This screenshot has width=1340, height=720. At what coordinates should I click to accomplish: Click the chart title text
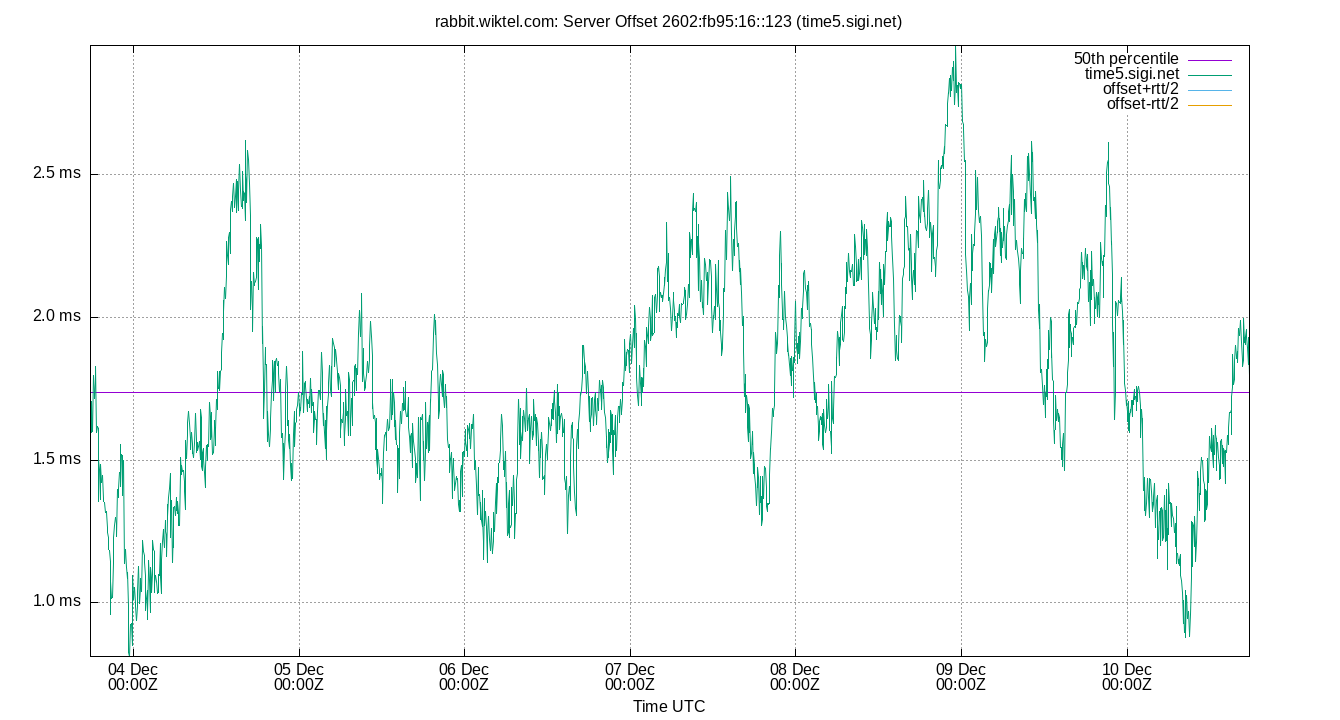tap(668, 20)
